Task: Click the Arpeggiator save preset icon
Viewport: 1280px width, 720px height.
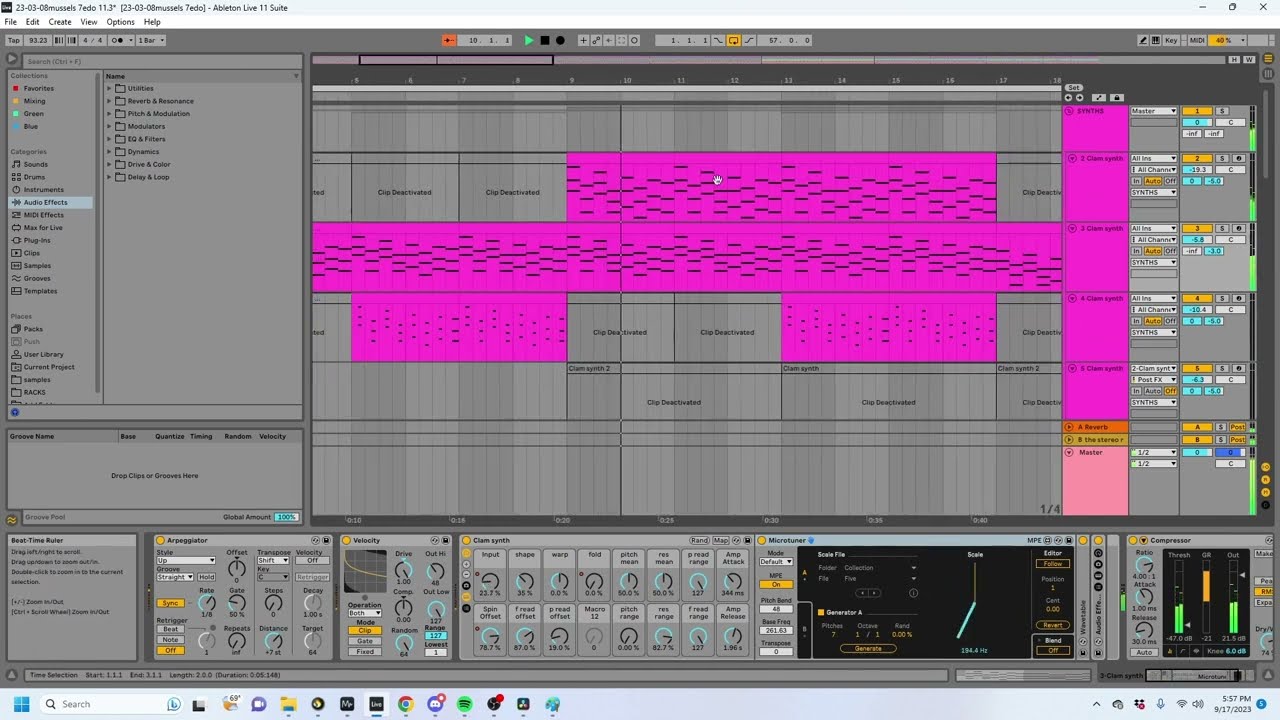Action: (326, 540)
